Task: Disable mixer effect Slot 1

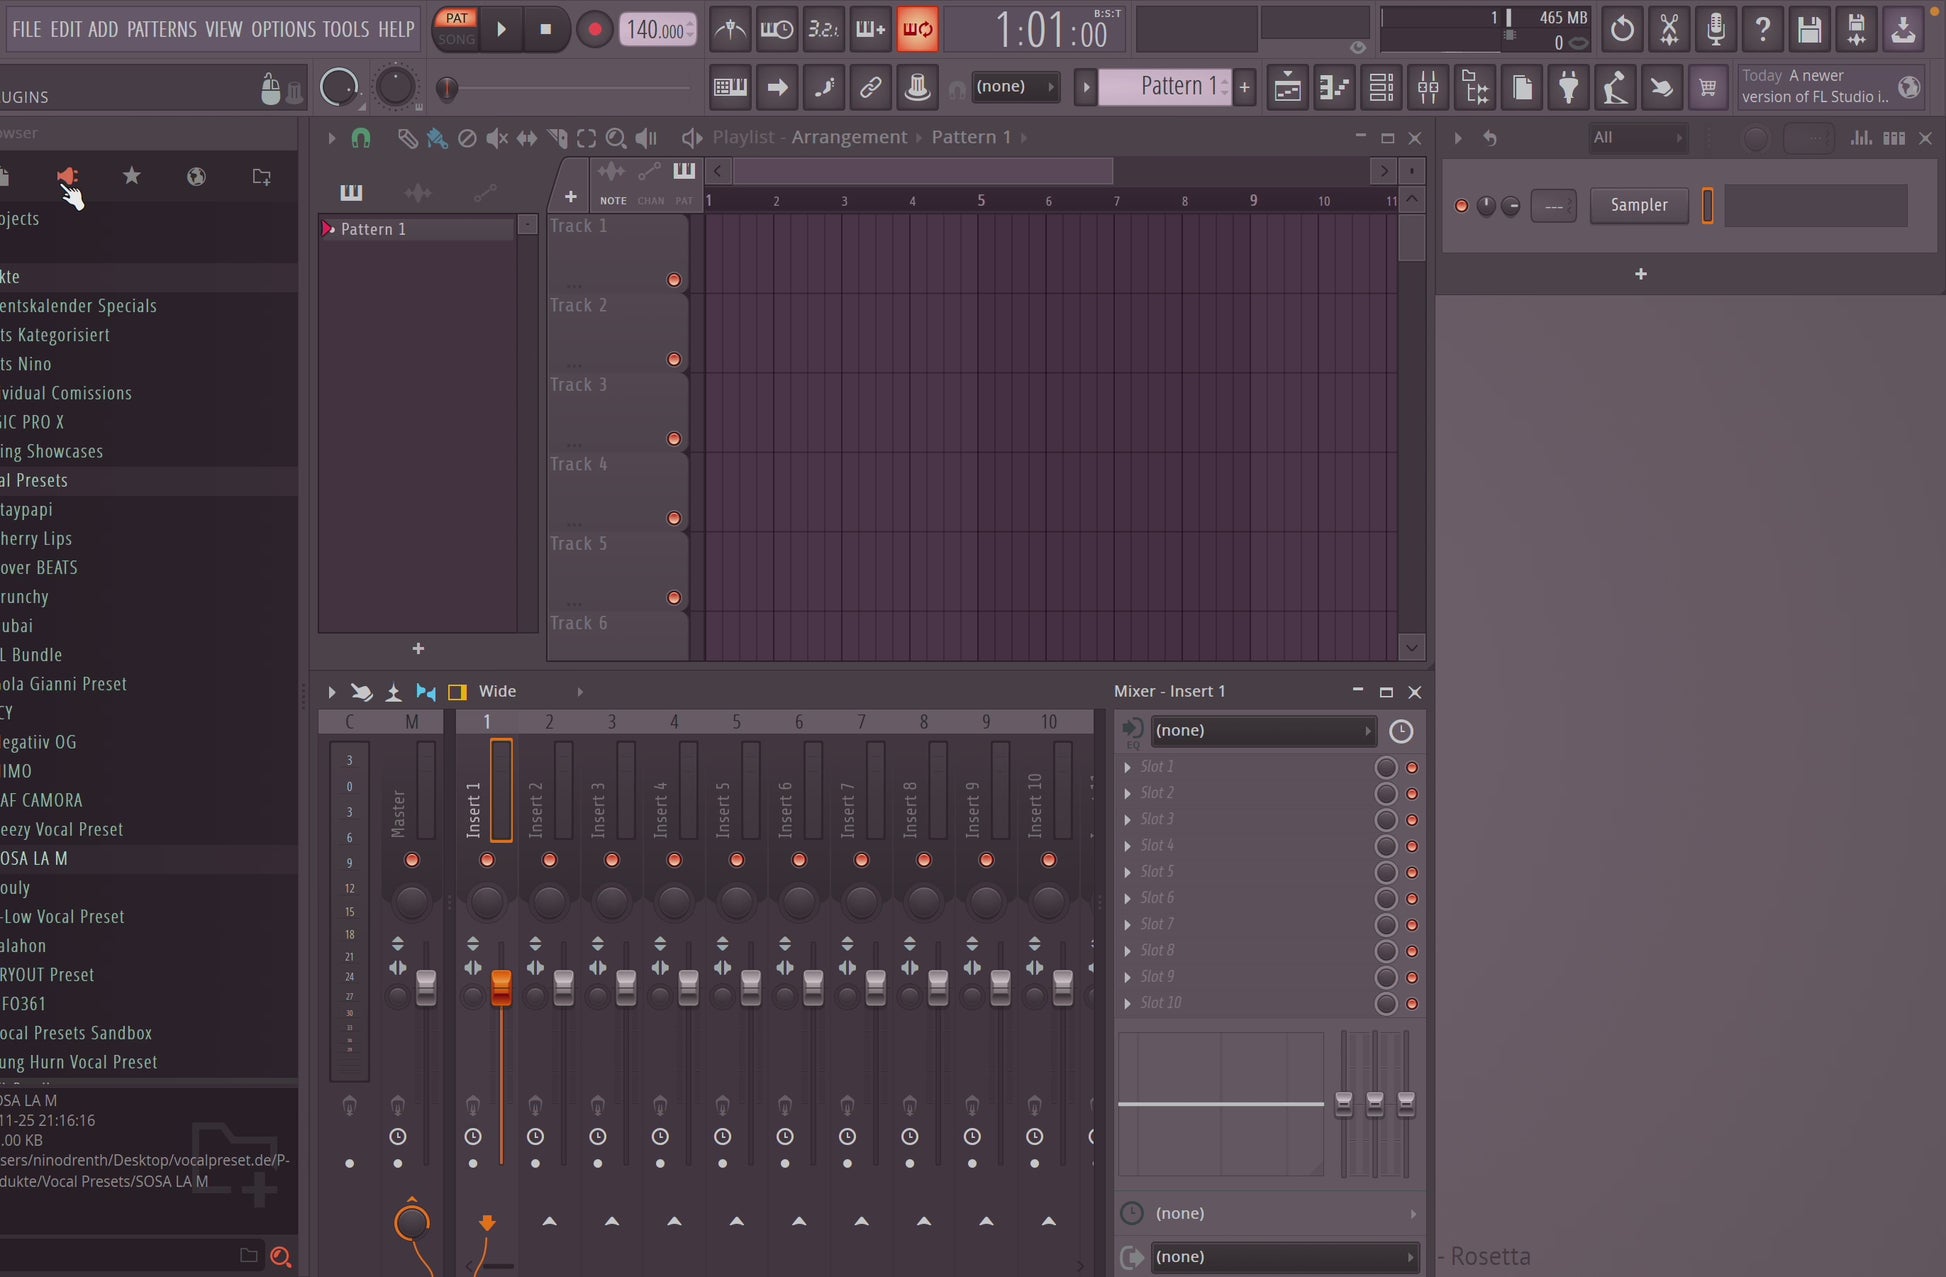Action: coord(1412,768)
